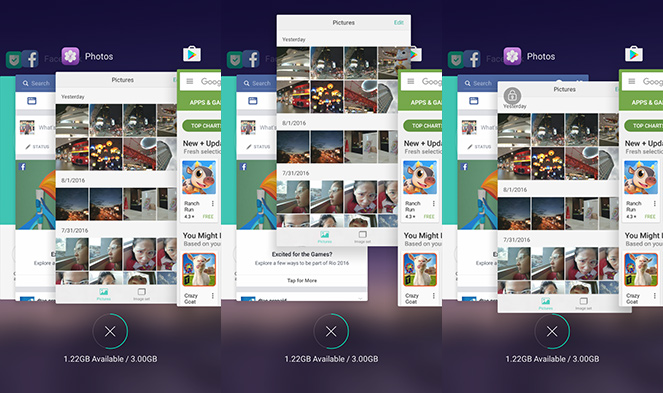Select Pictures tab in the left screen

104,294
